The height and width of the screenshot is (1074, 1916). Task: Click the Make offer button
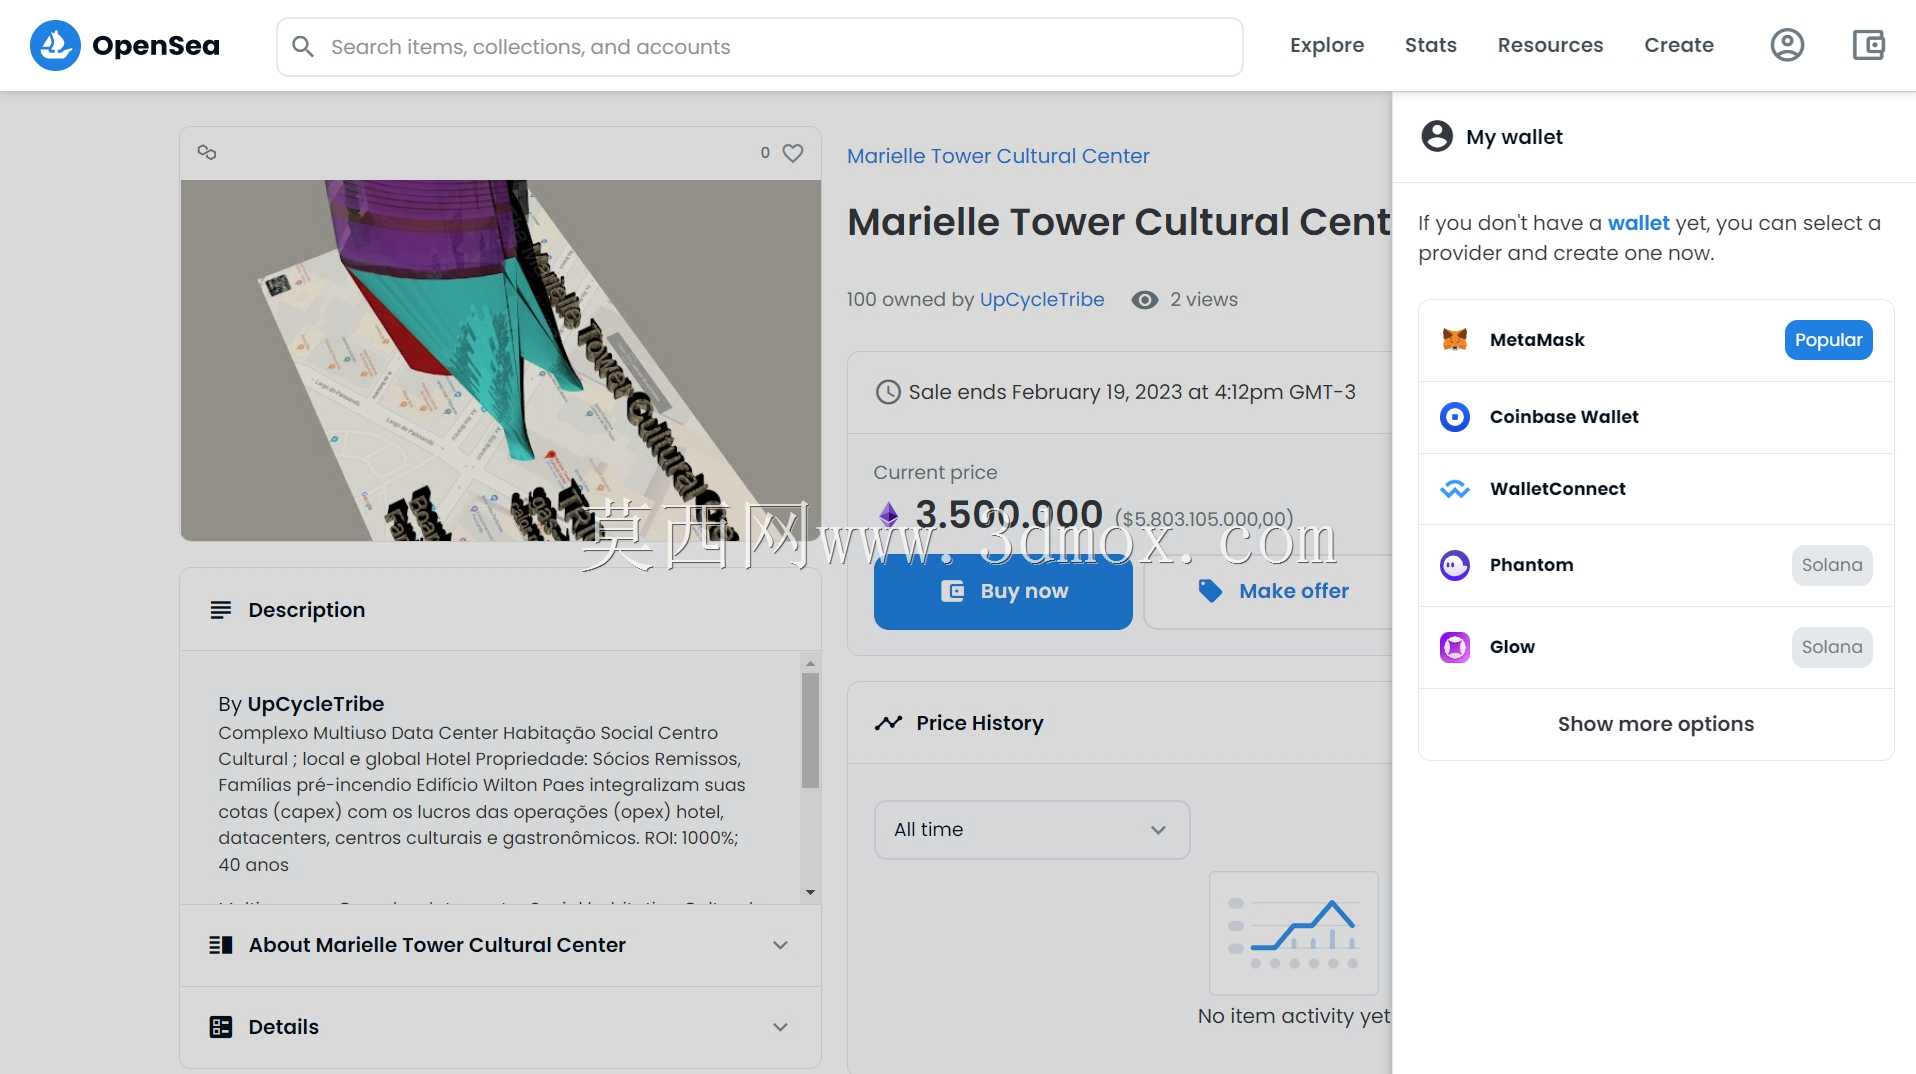(x=1268, y=591)
